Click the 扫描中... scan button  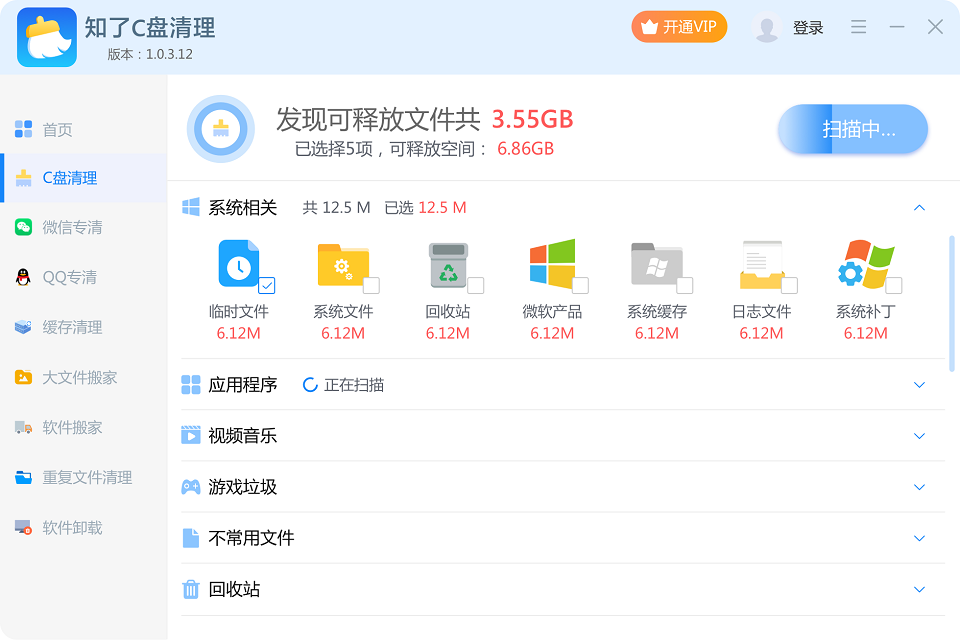click(853, 129)
